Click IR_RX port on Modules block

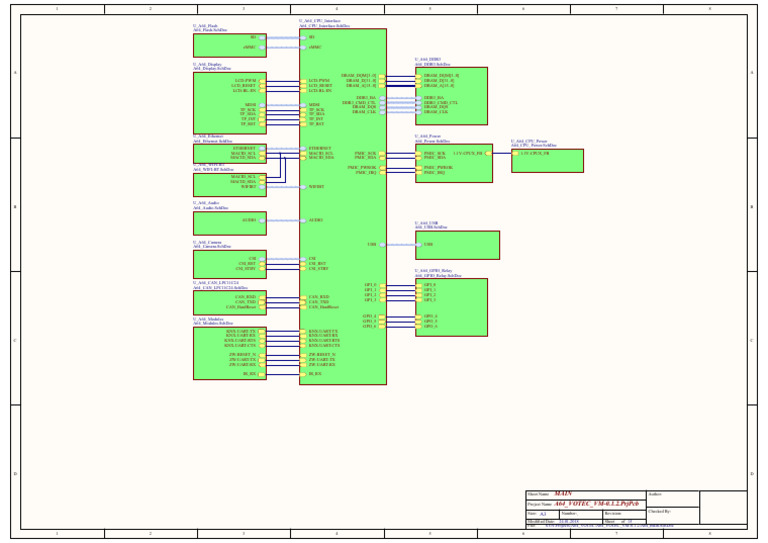pos(255,374)
